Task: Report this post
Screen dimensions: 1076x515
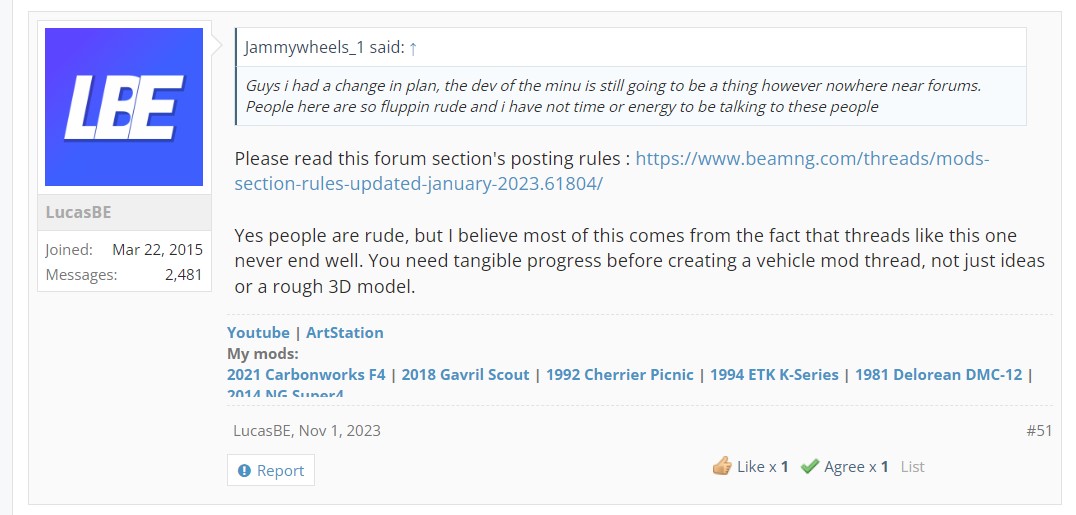Action: pyautogui.click(x=270, y=470)
